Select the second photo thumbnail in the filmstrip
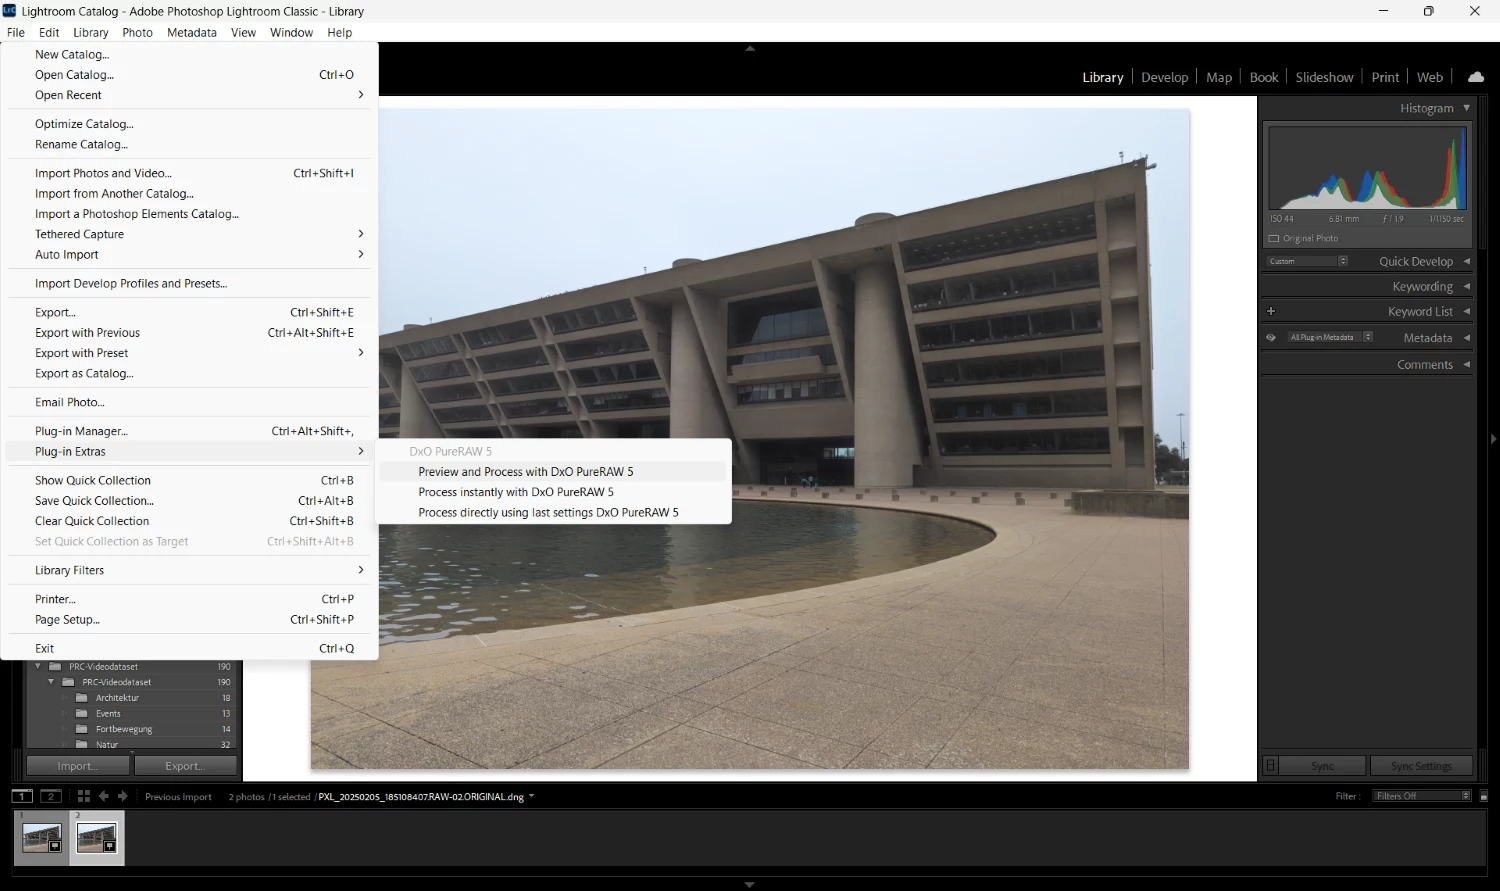 pos(97,838)
